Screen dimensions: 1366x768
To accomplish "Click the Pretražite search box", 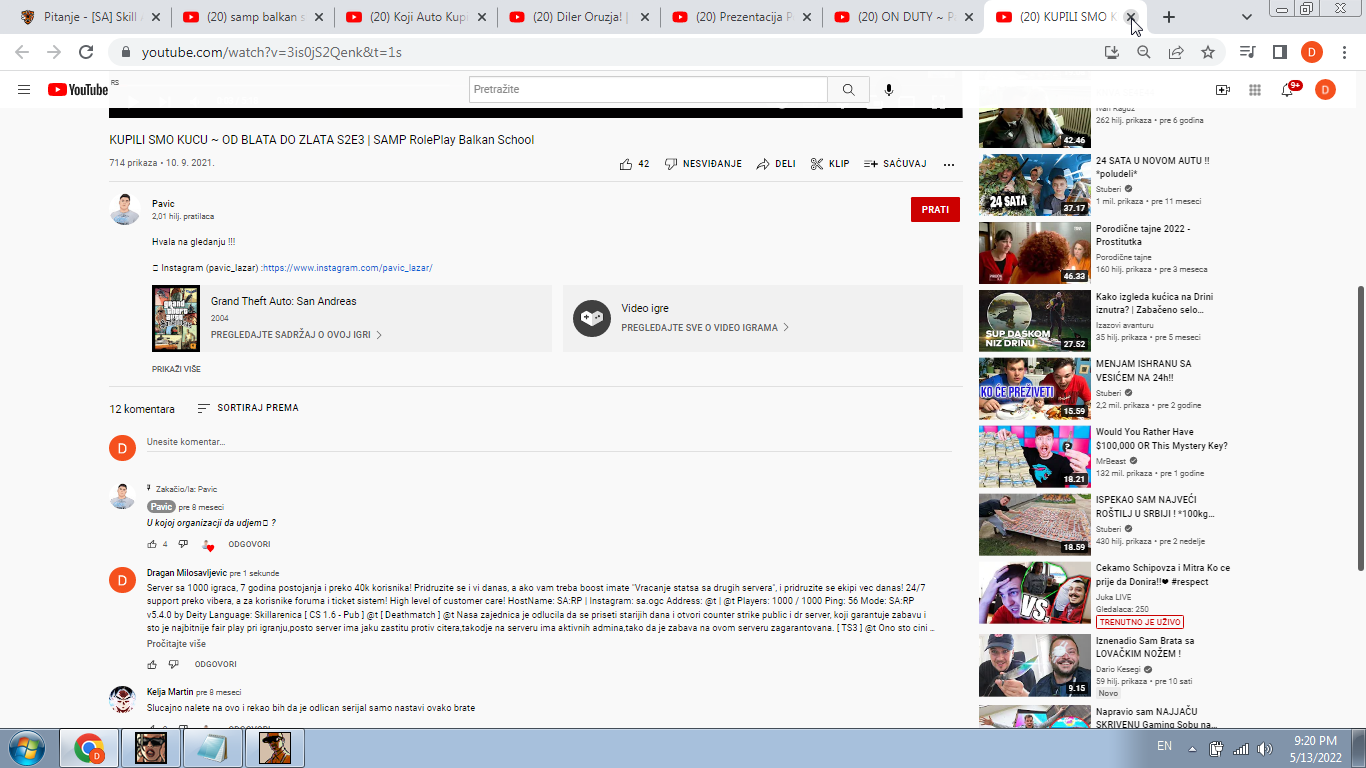I will coord(648,90).
